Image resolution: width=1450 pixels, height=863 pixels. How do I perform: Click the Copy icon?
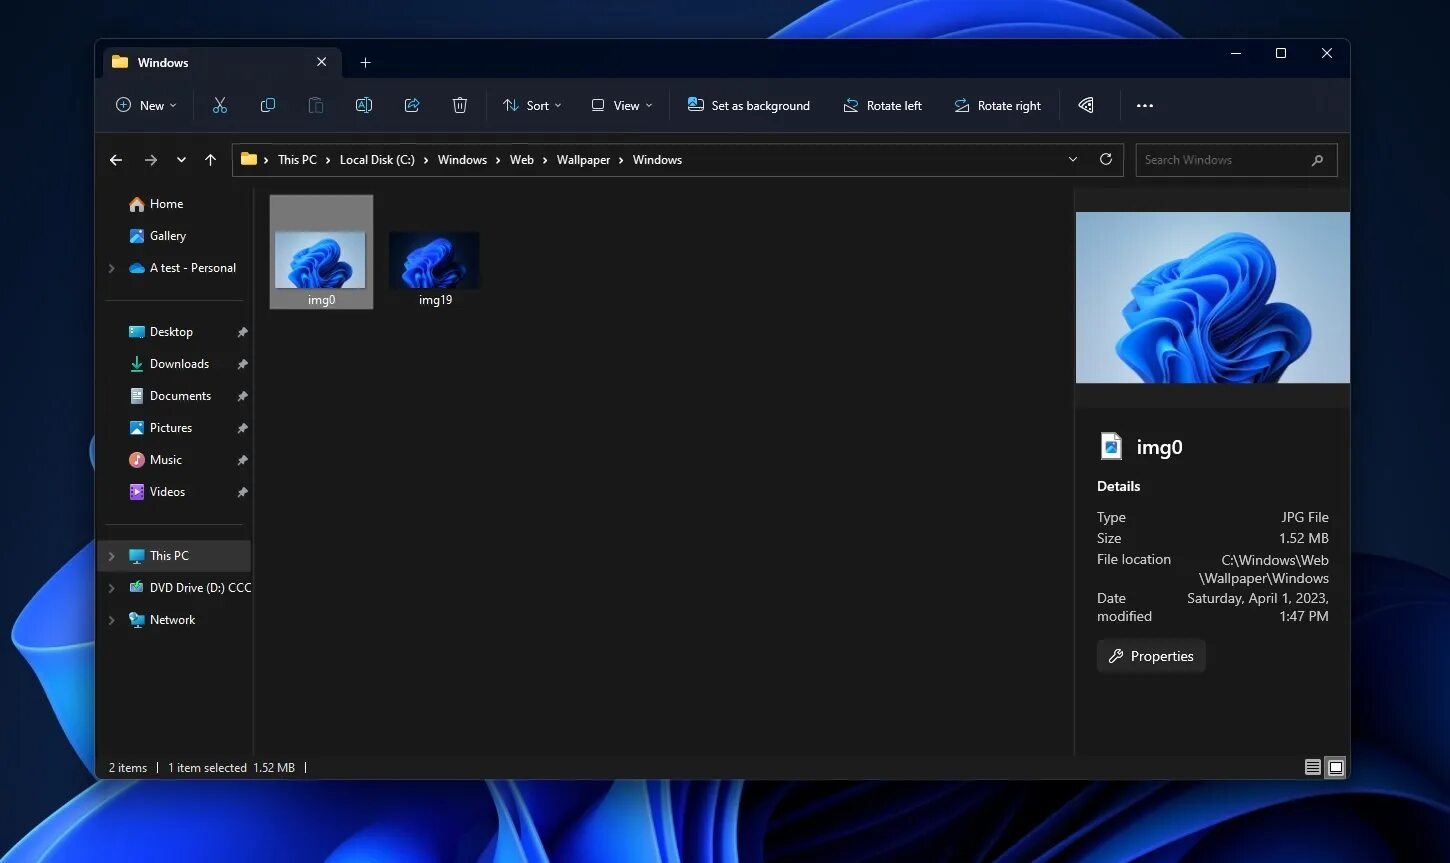click(x=268, y=105)
